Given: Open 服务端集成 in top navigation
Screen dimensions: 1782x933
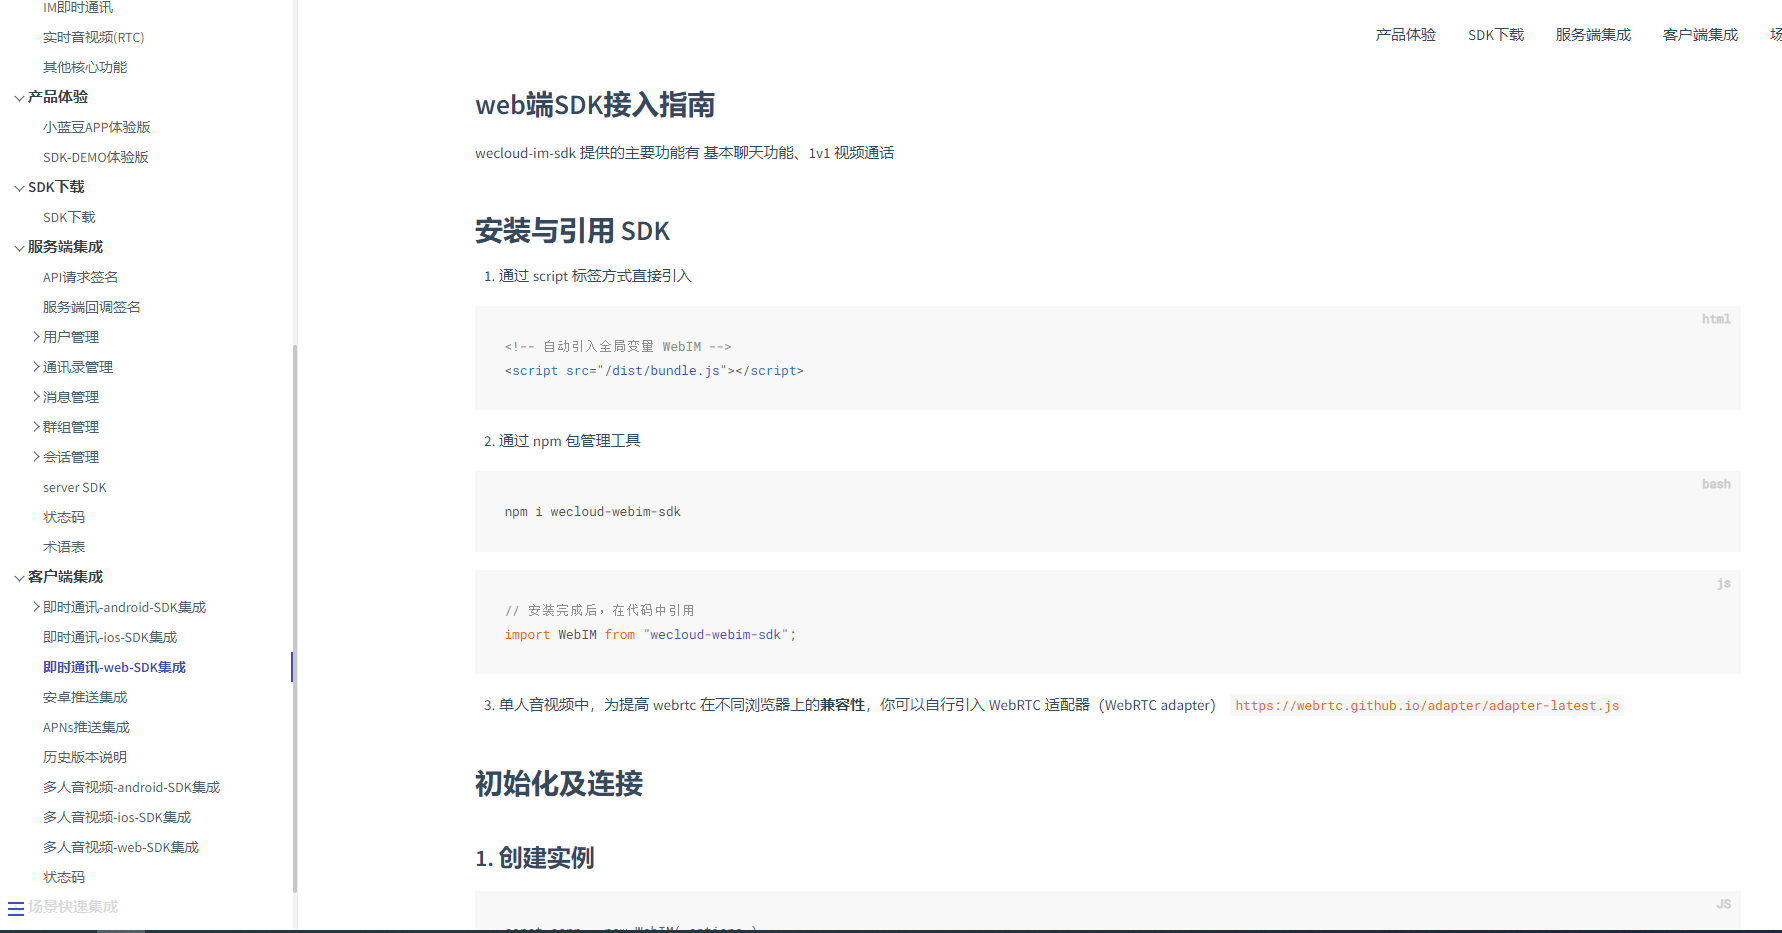Looking at the screenshot, I should point(1593,35).
